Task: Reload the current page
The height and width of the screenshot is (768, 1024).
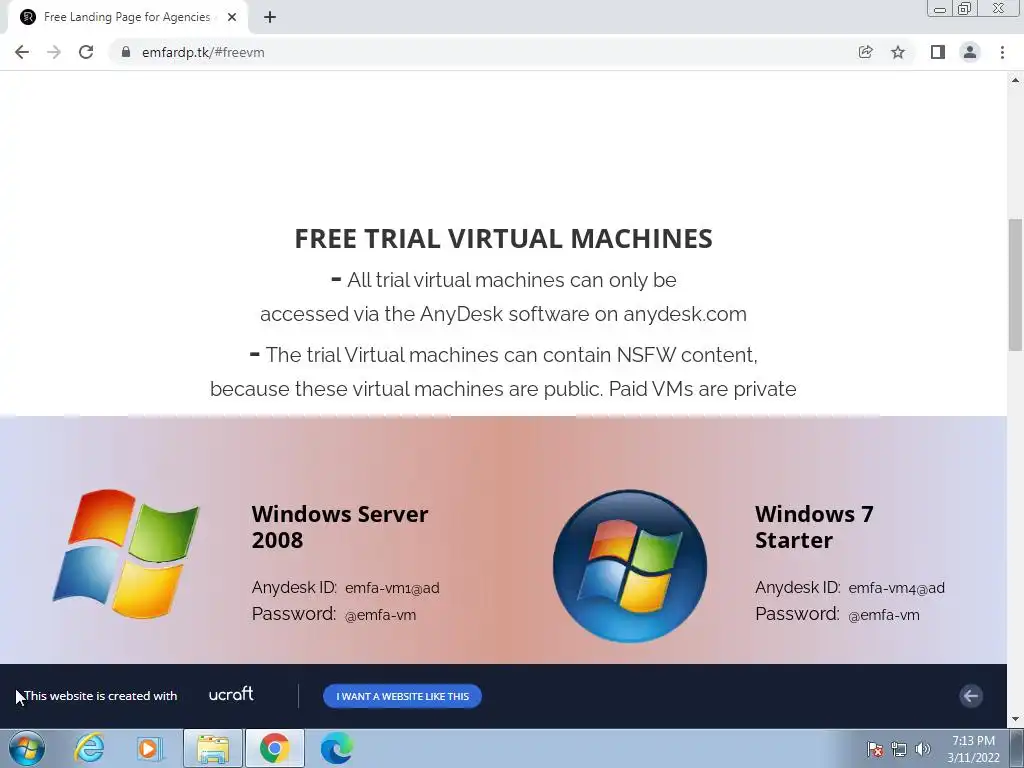Action: click(86, 52)
